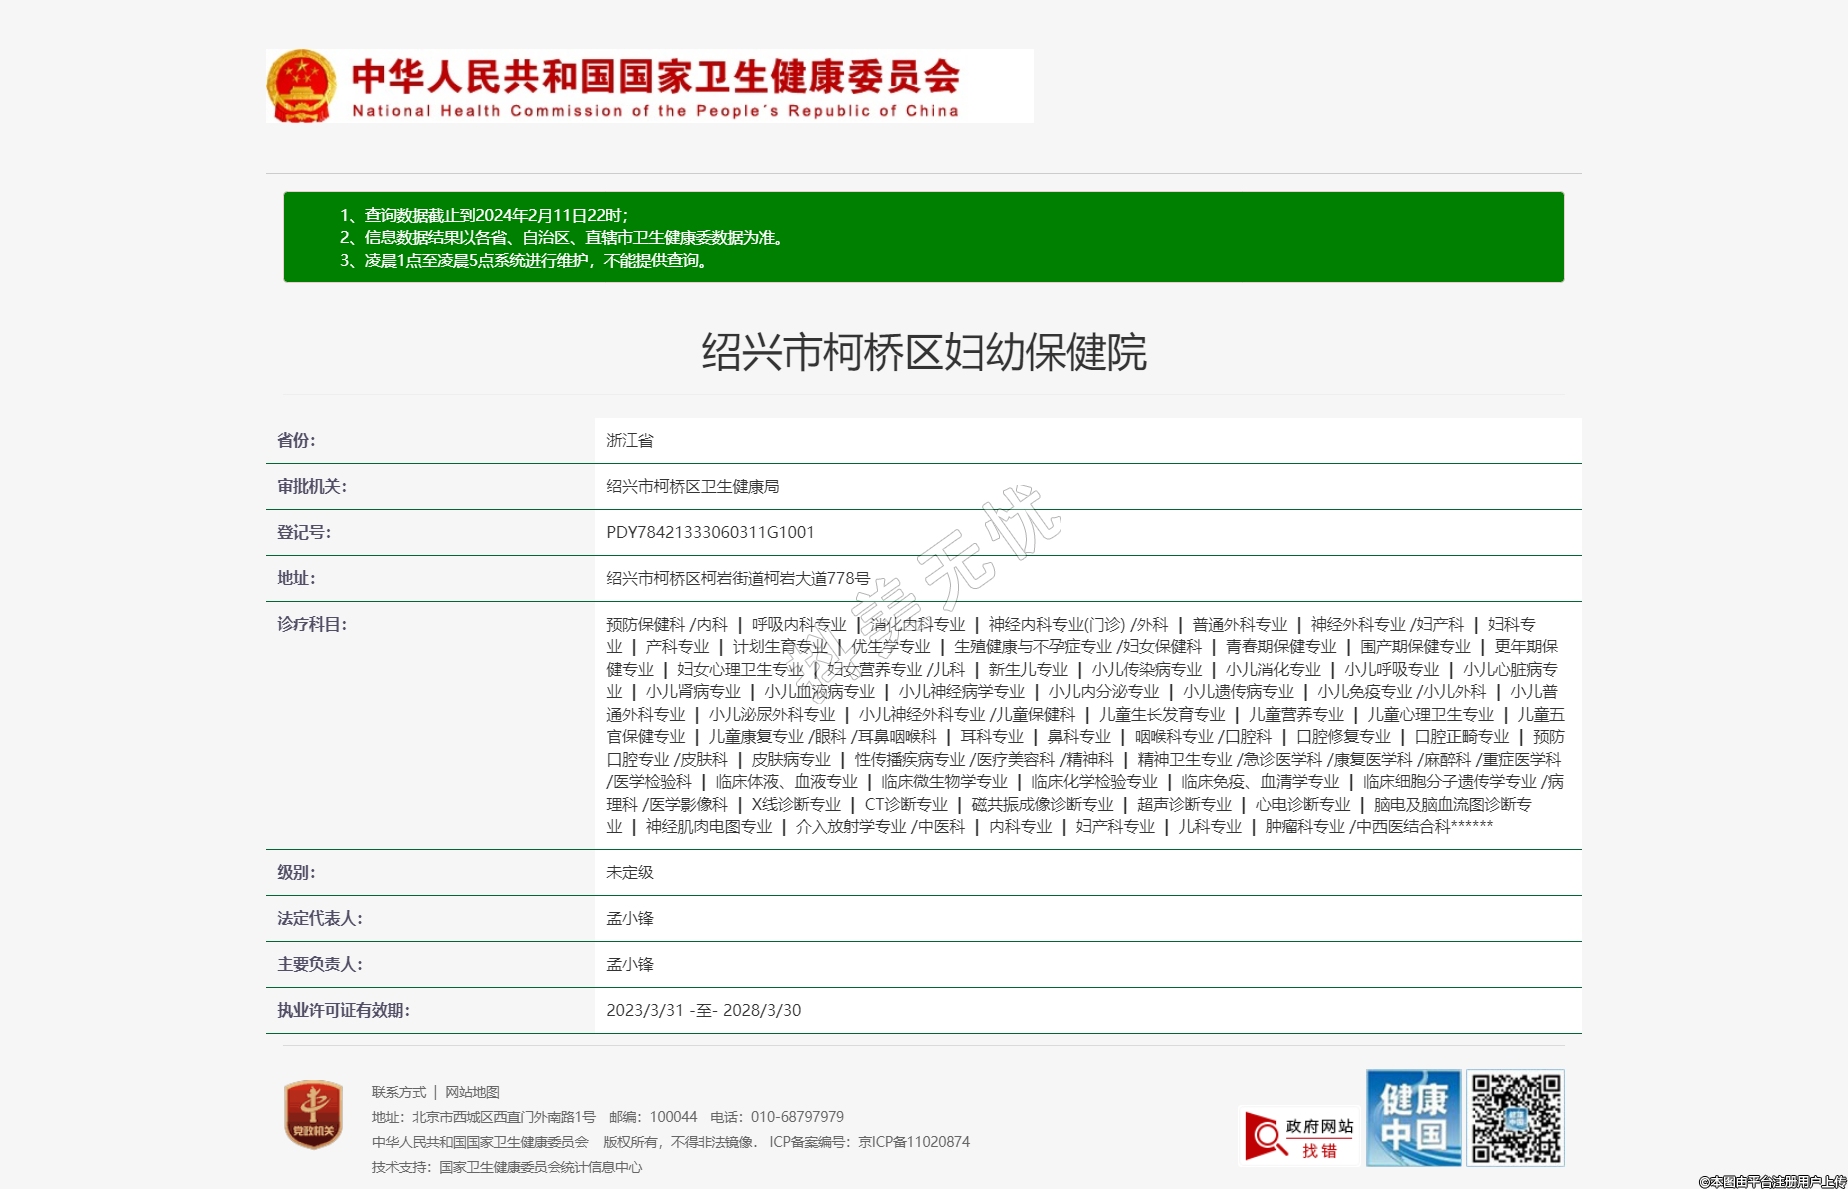Viewport: 1848px width, 1189px height.
Task: Click the level value 未定级
Action: coord(629,872)
